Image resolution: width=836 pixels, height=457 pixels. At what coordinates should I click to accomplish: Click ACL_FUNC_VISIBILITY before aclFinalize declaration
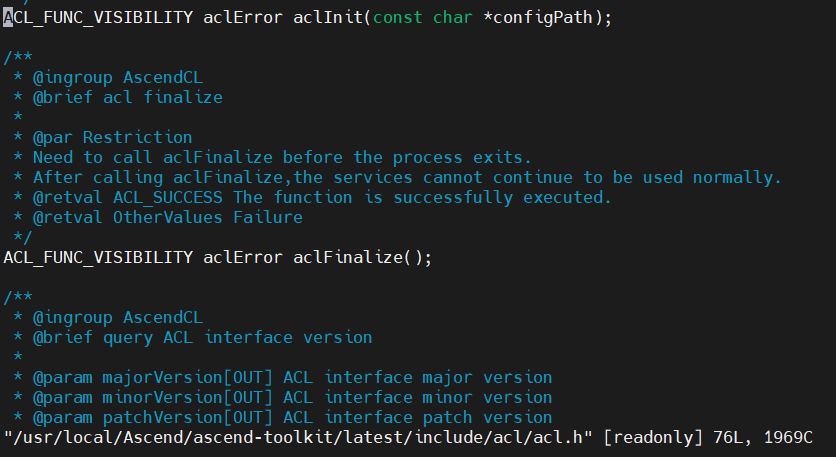tap(97, 257)
